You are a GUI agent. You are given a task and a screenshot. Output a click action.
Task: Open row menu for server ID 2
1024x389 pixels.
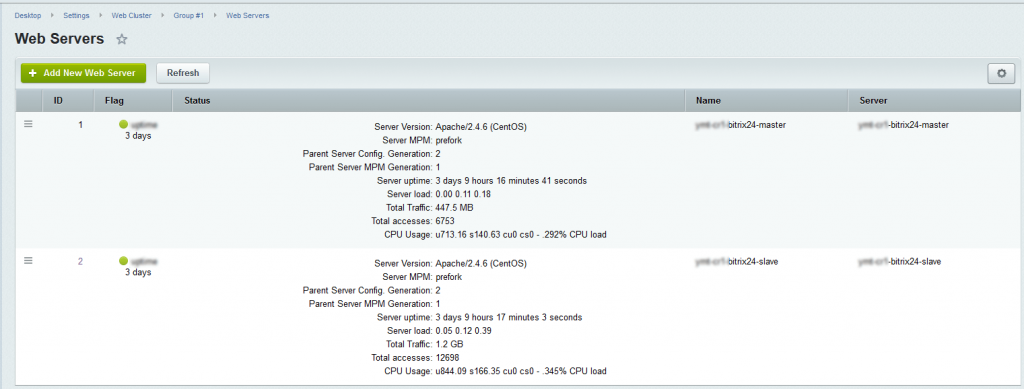(28, 260)
